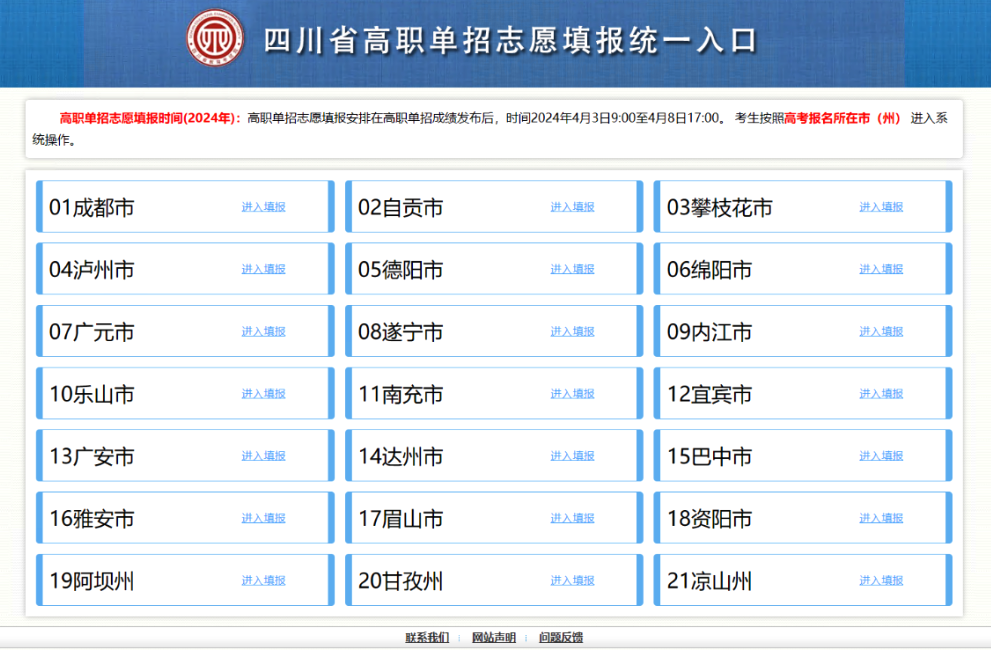Open 进入填报 link for 08遂宁市
991x650 pixels.
572,331
